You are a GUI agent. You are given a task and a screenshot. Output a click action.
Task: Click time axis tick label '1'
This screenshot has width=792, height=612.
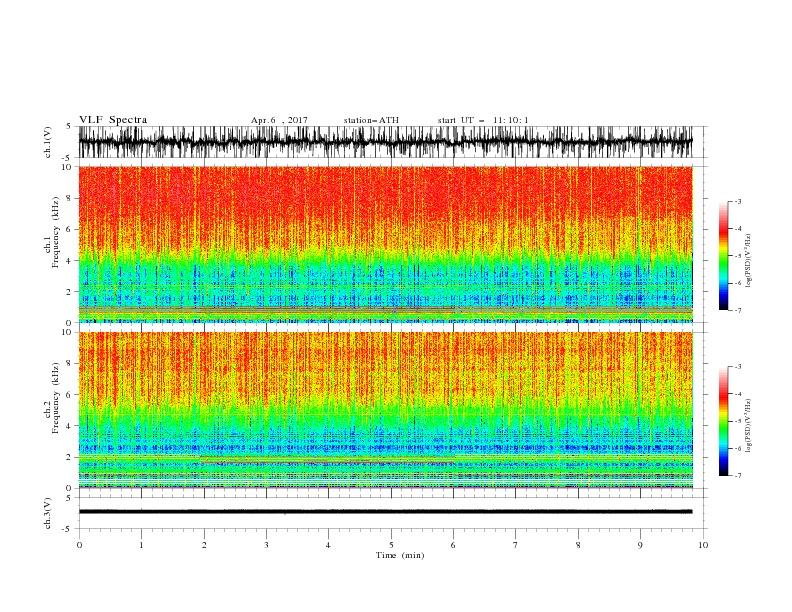(x=141, y=545)
